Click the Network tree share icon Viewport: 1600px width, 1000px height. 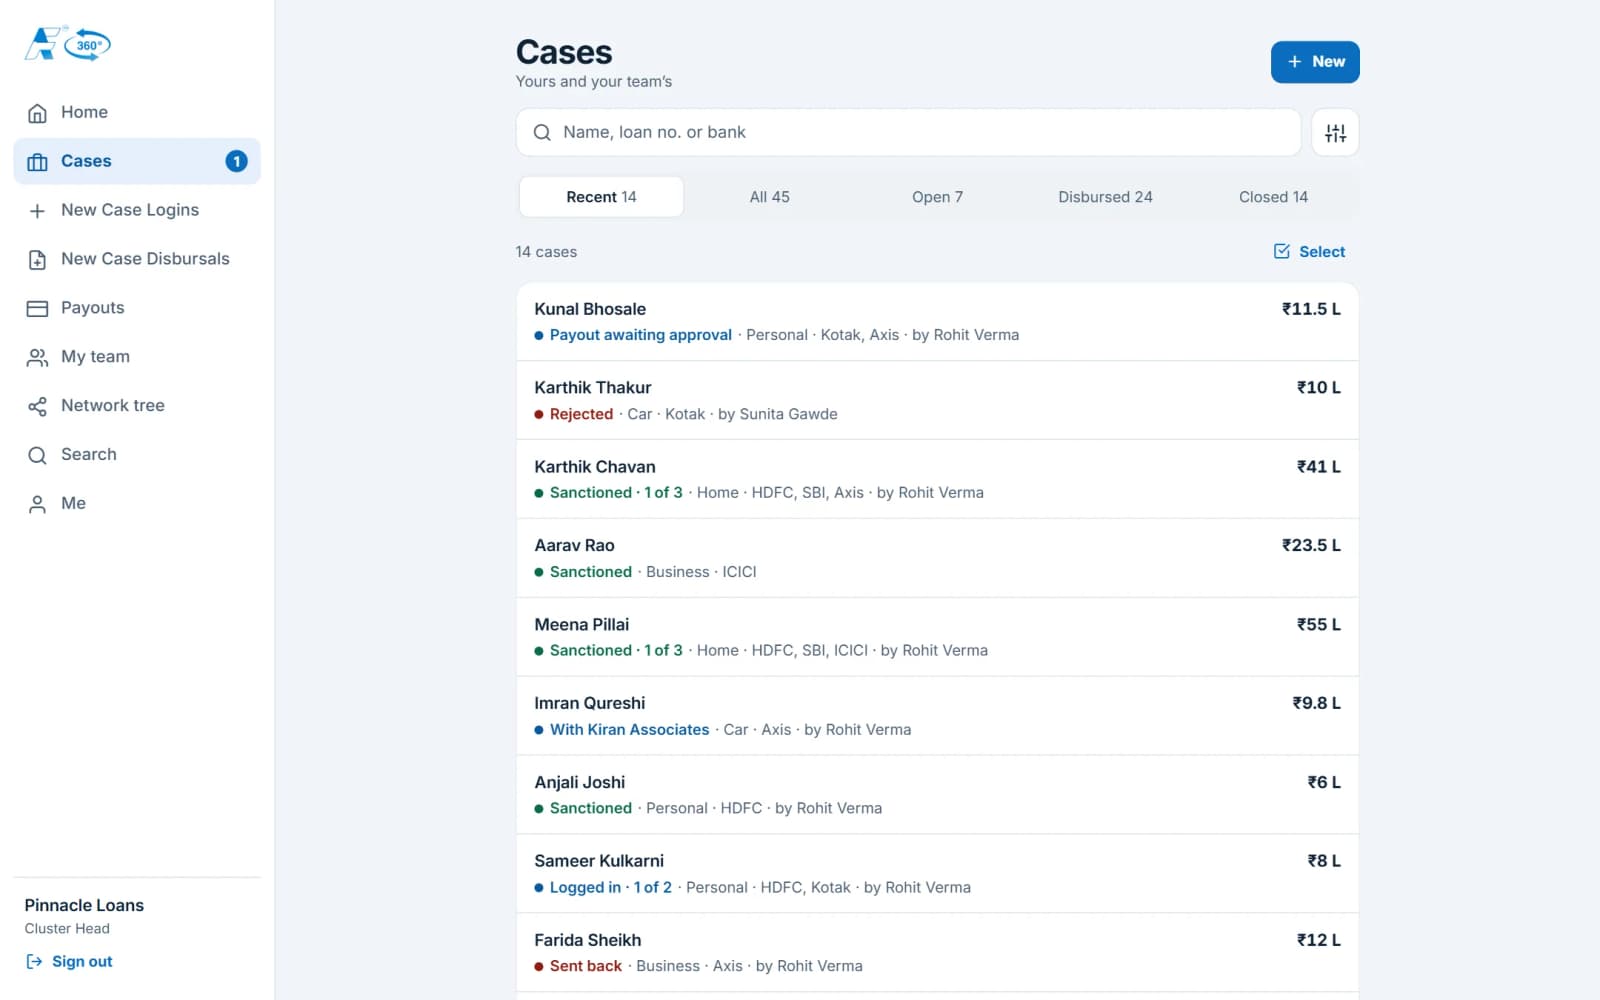coord(37,407)
